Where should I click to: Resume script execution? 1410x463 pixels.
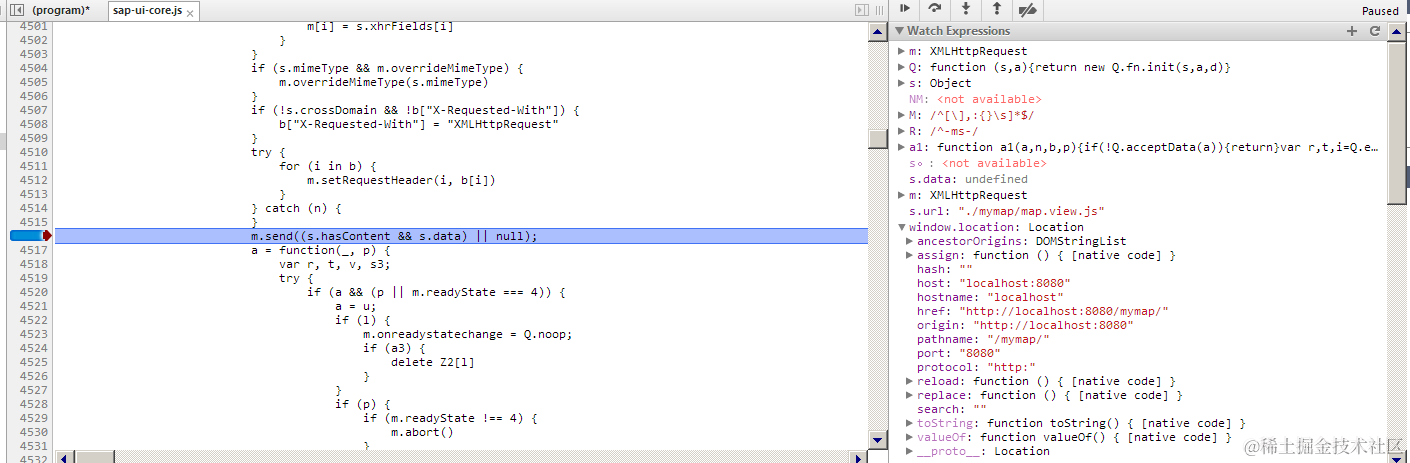[904, 9]
